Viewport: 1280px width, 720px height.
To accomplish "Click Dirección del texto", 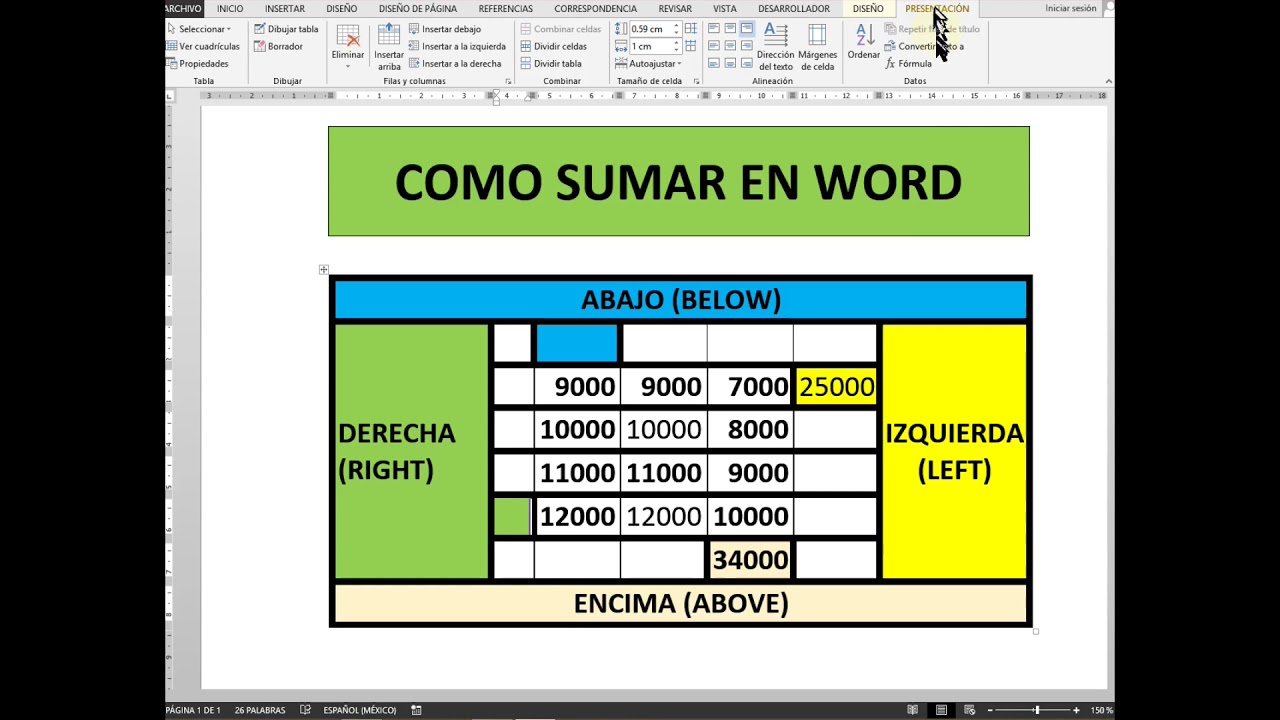I will [775, 46].
